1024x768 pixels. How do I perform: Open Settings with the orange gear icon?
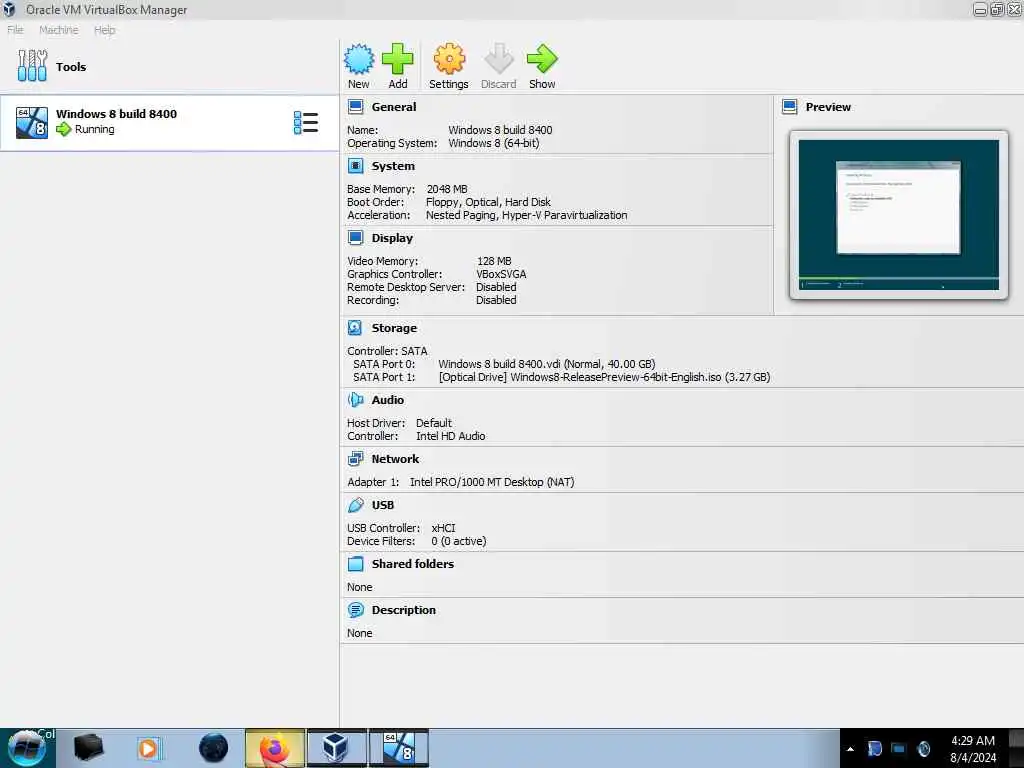click(449, 59)
